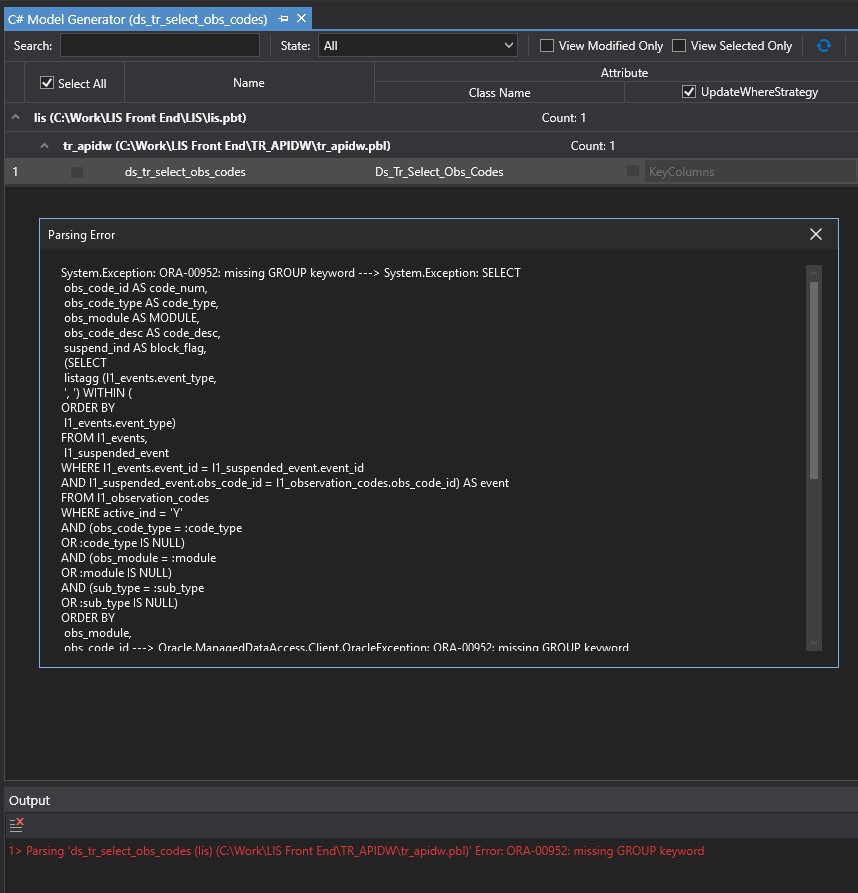Click the refresh icon in the toolbar
858x893 pixels.
point(824,45)
